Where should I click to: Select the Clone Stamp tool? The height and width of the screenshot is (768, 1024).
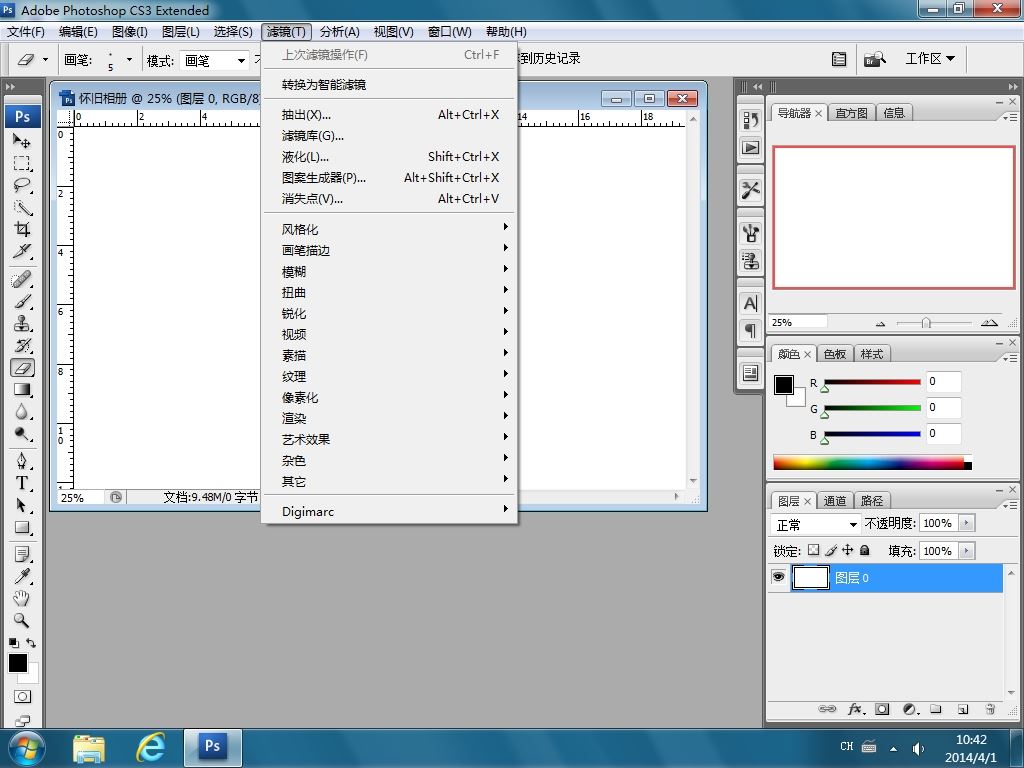coord(22,323)
